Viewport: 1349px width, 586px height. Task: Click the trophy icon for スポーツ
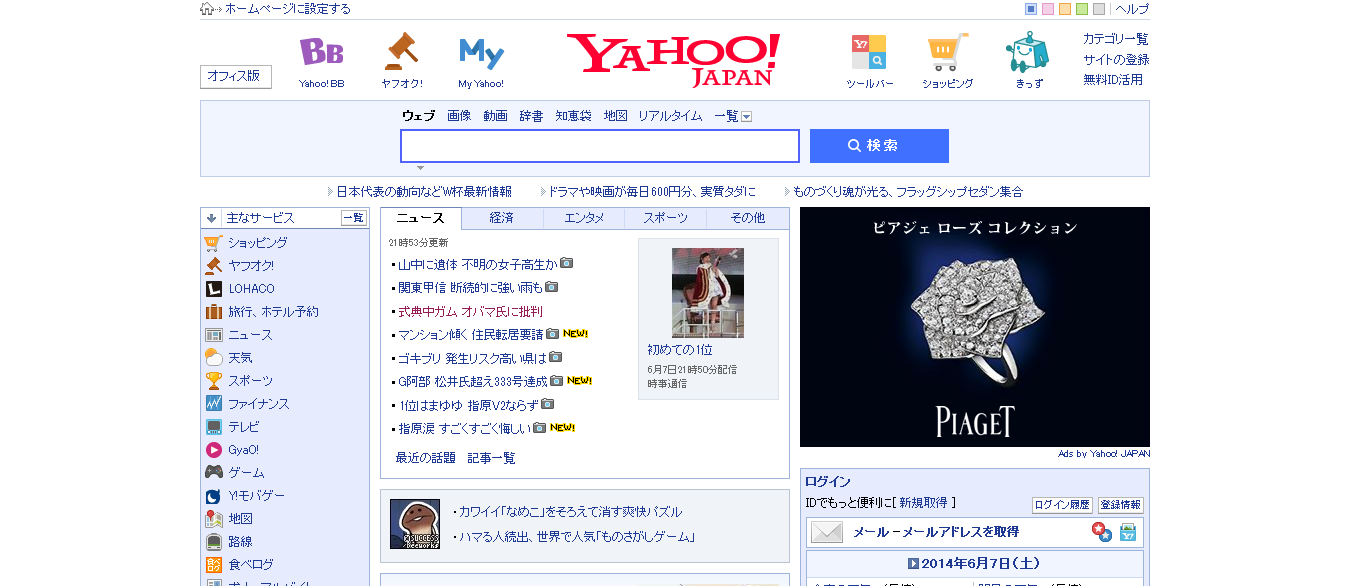(x=213, y=380)
